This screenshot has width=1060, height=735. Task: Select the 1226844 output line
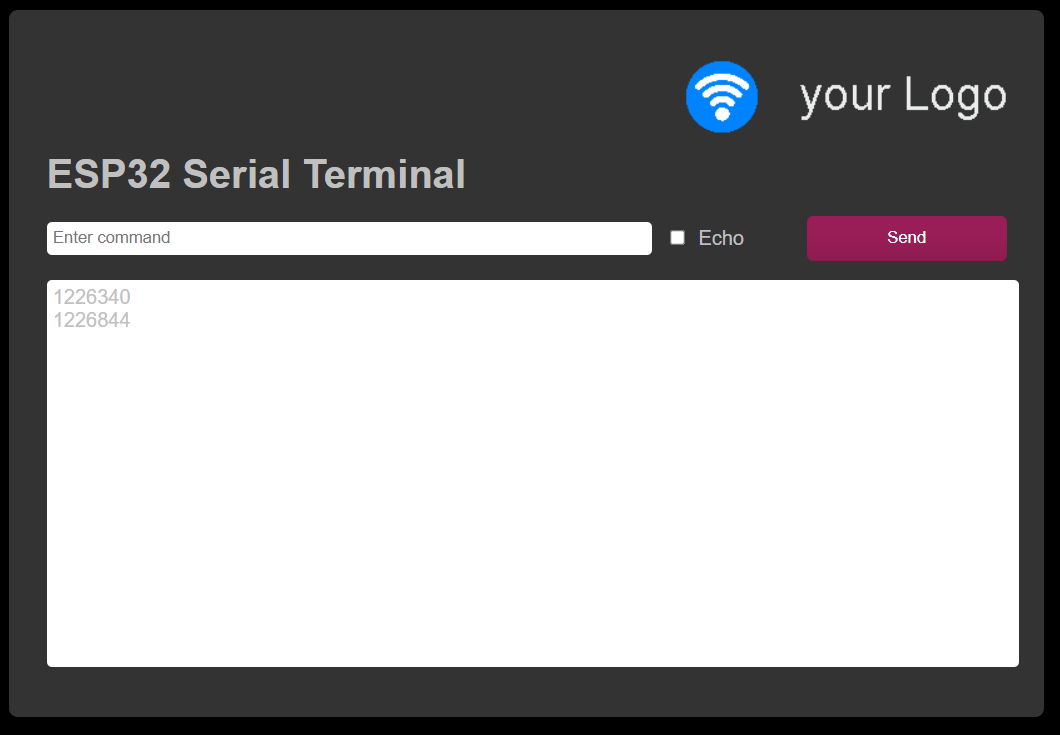[92, 320]
